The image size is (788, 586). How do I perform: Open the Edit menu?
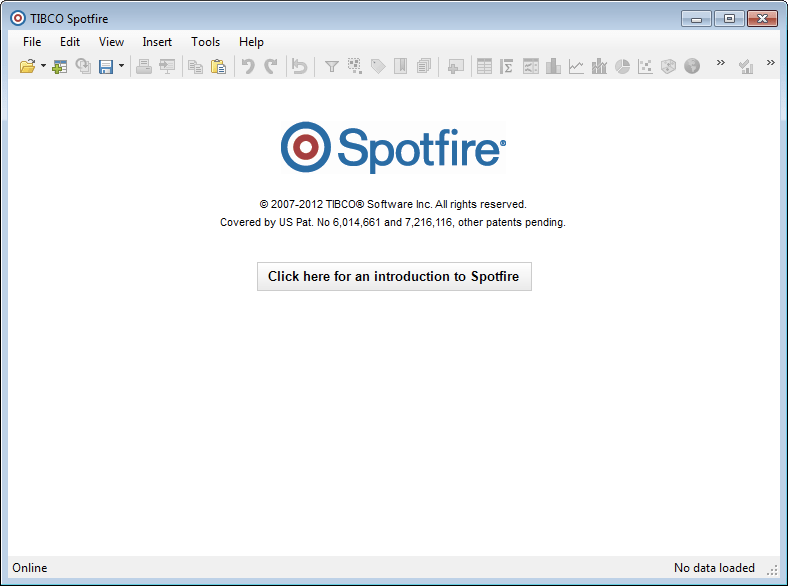tap(70, 42)
